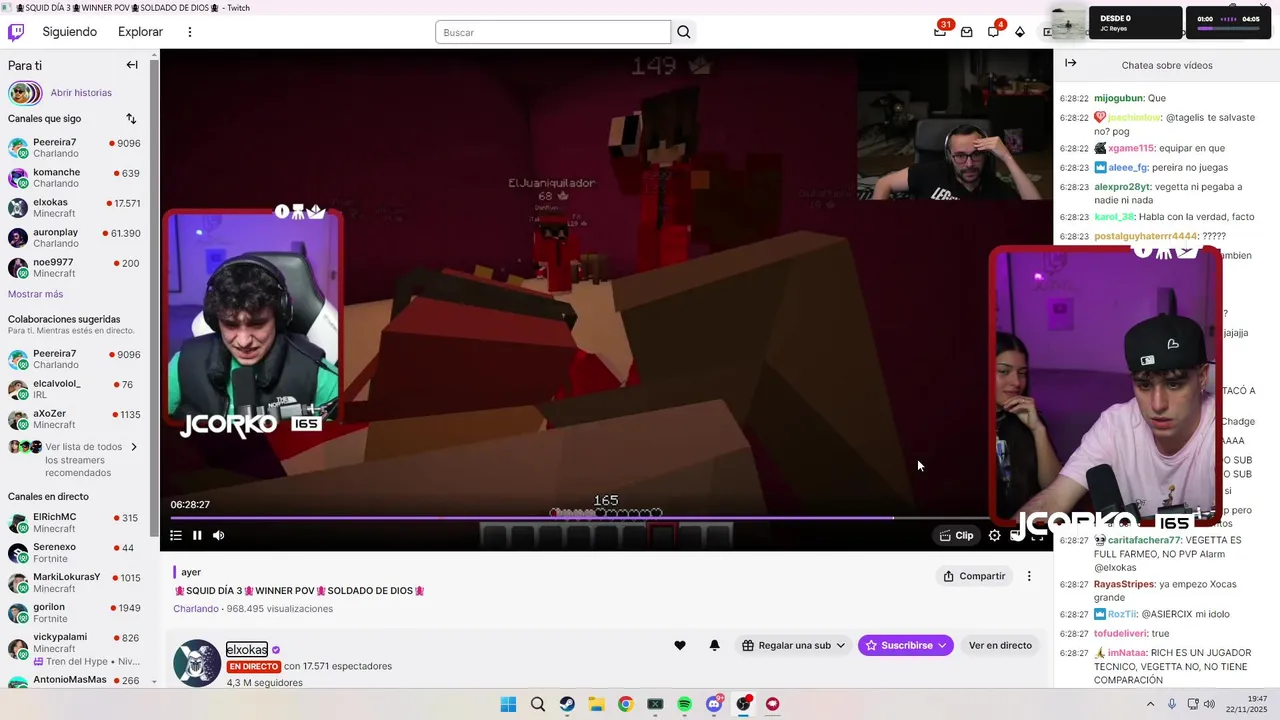This screenshot has width=1280, height=720.
Task: Open ElRichMC live channel
Action: 76,522
